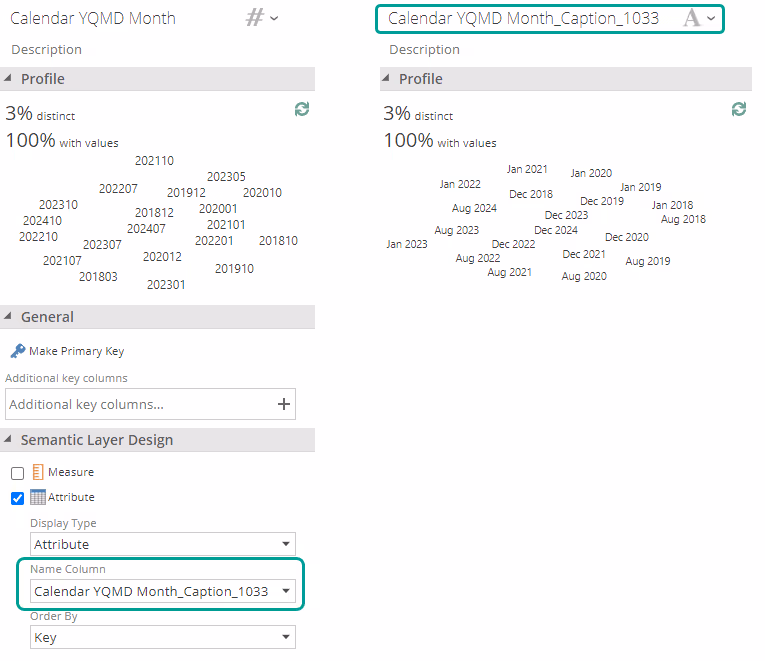Refresh the right Caption column profile
The image size is (765, 661).
point(739,109)
